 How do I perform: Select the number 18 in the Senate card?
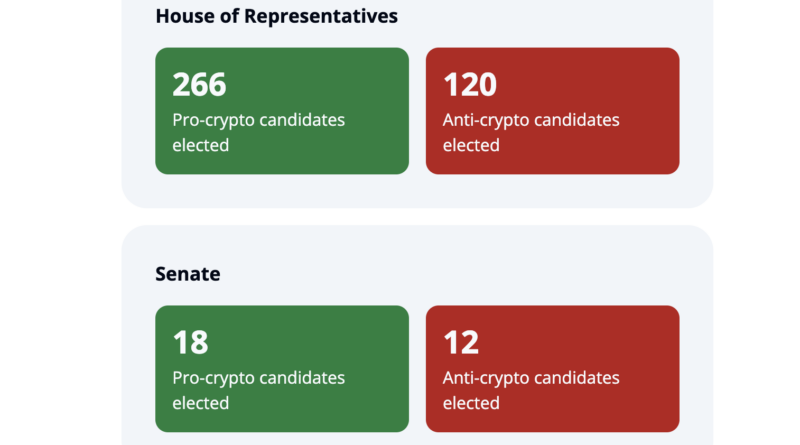[x=190, y=342]
